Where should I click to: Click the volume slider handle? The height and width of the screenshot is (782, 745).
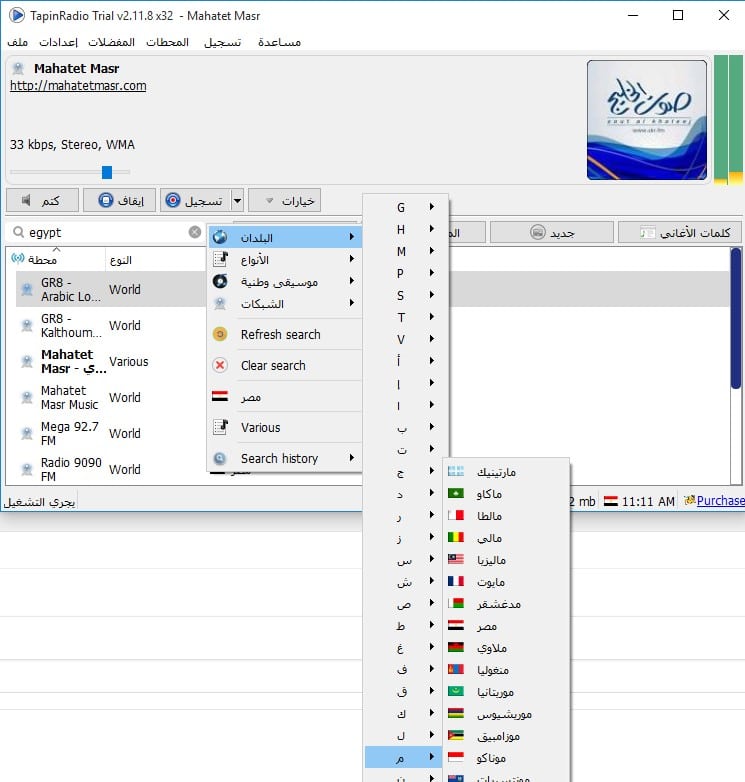107,172
